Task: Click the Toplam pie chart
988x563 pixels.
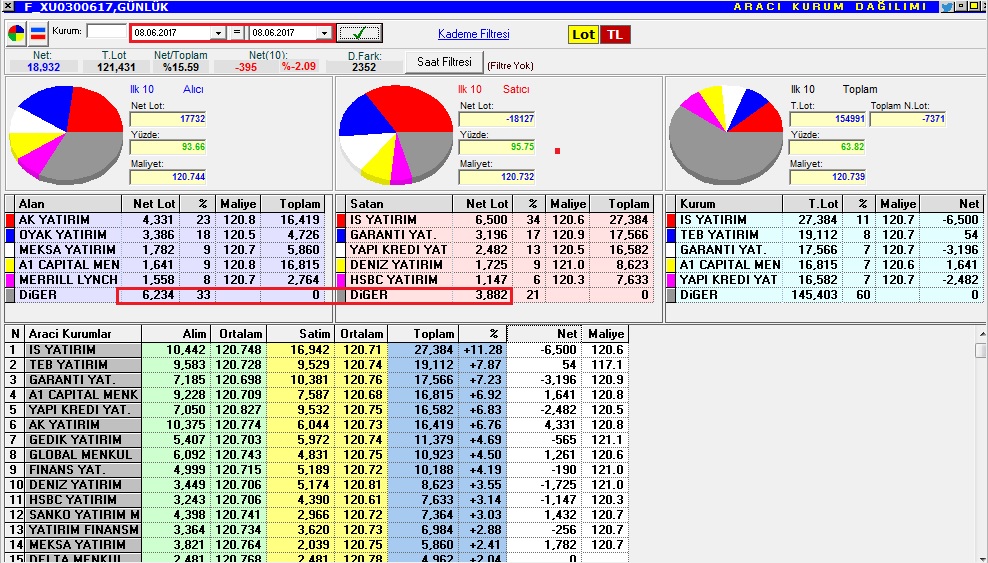Action: (x=726, y=134)
